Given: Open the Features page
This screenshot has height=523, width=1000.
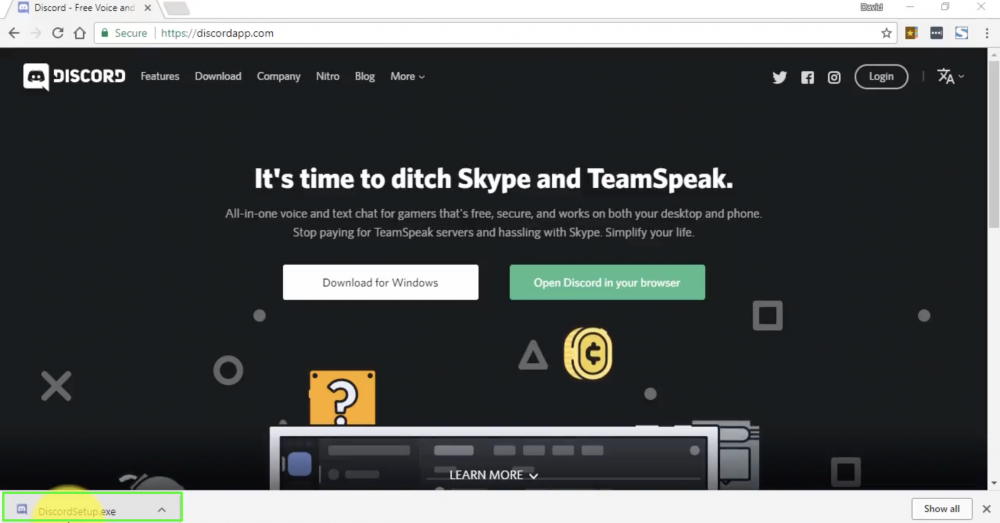Looking at the screenshot, I should [x=160, y=76].
